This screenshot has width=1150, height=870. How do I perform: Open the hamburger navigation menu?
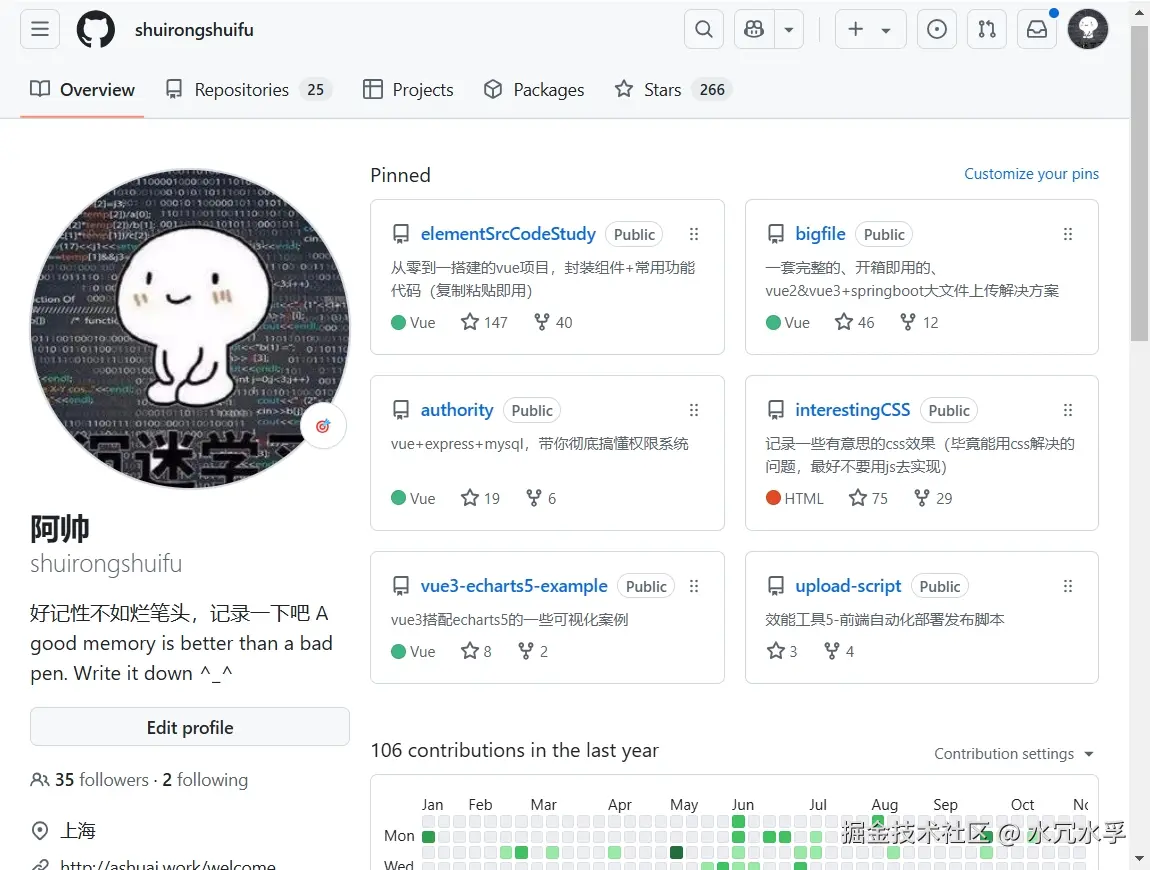tap(39, 29)
